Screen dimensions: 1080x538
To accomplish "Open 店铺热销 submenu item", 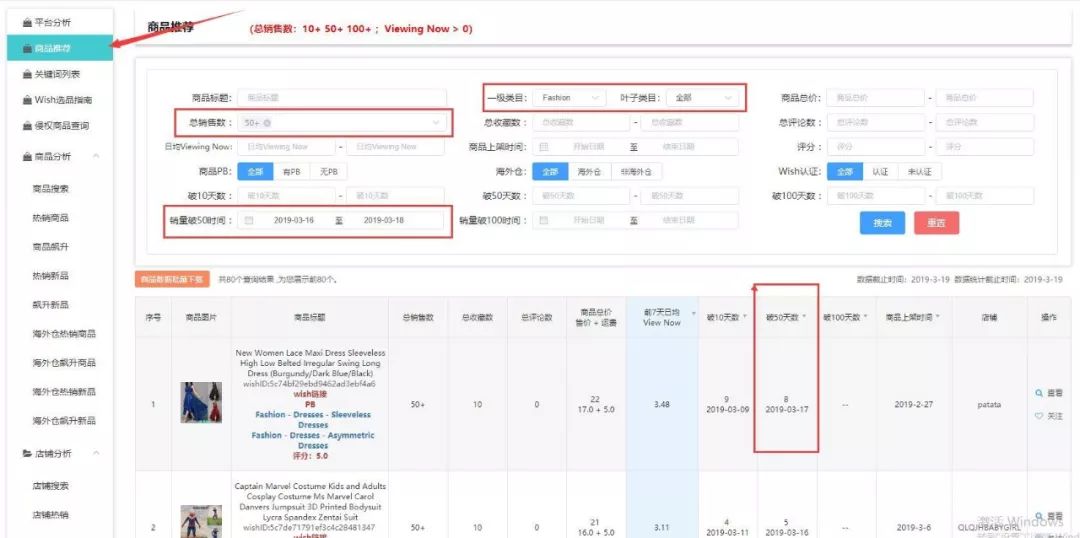I will coord(50,515).
